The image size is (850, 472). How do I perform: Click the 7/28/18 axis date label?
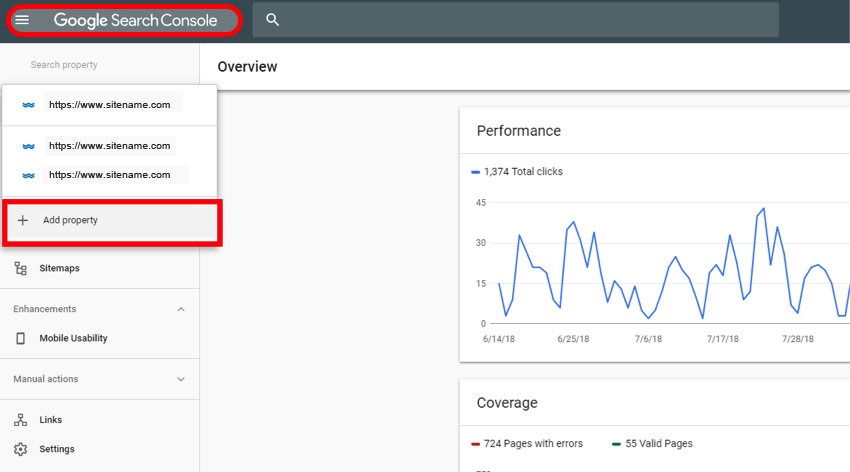click(797, 339)
